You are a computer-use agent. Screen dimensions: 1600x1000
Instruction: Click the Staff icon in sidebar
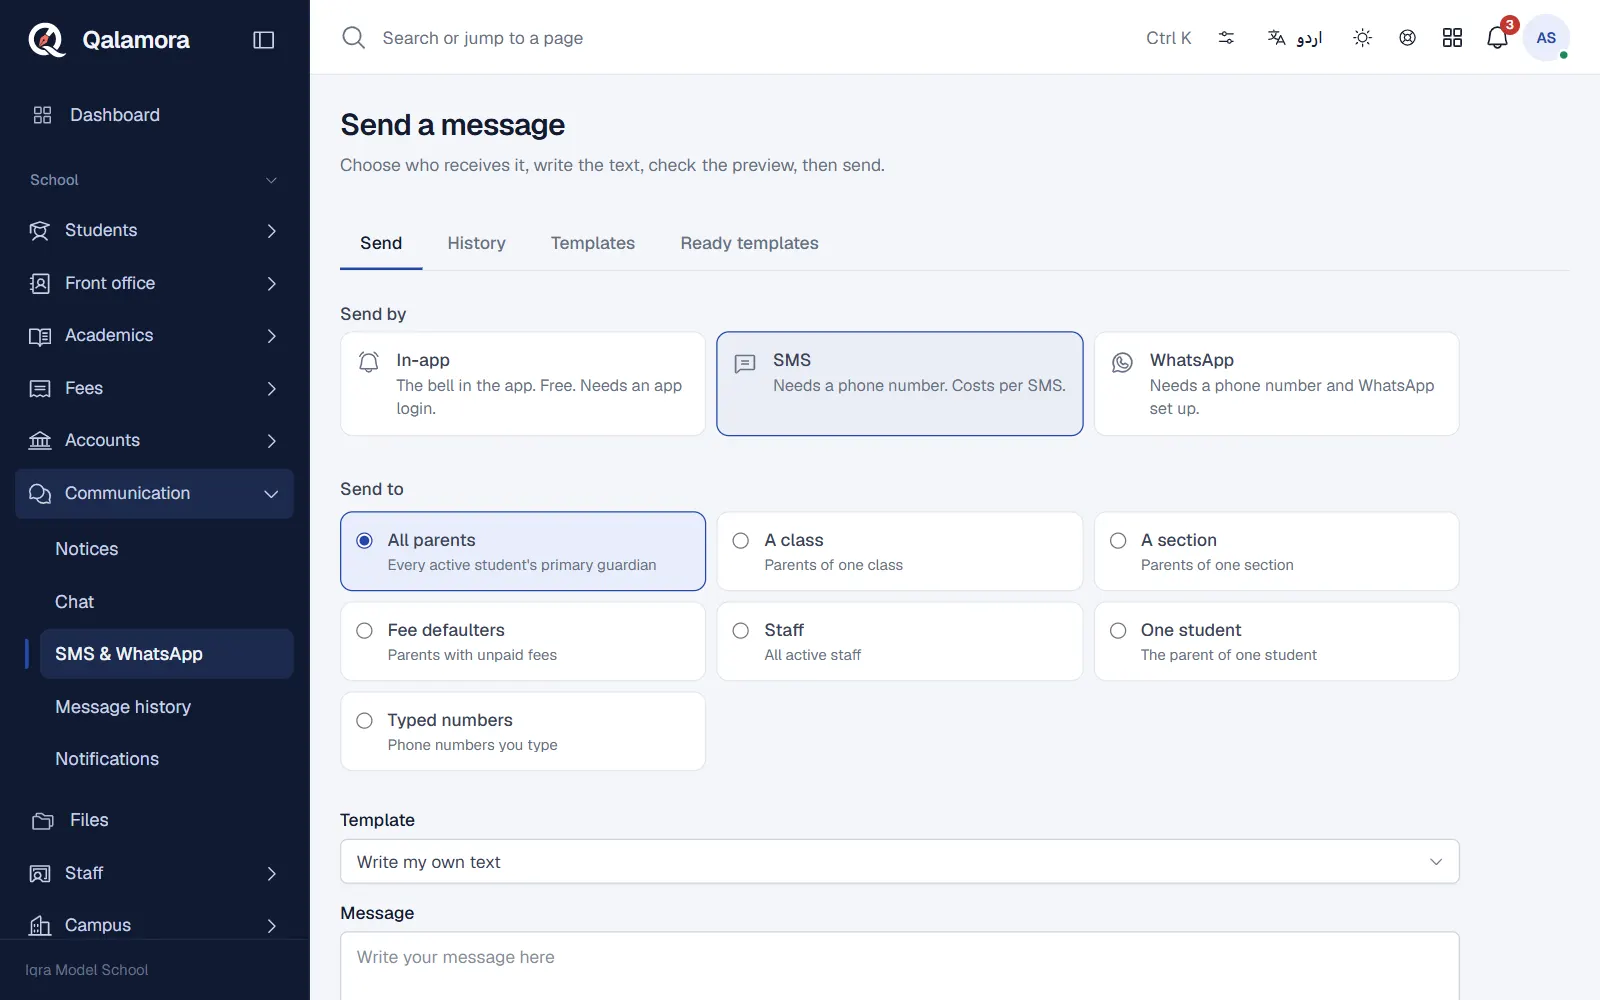[x=39, y=874]
